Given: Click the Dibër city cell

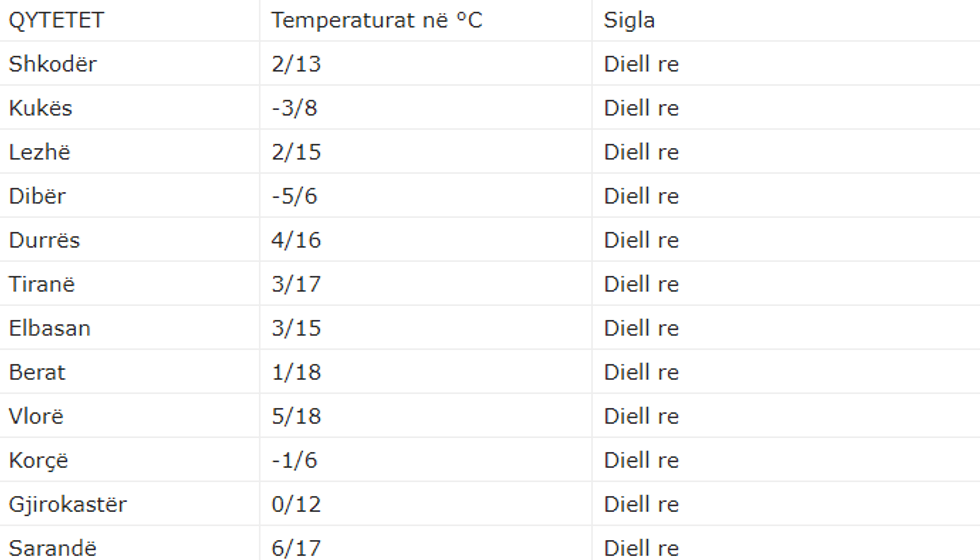Looking at the screenshot, I should click(x=37, y=196).
